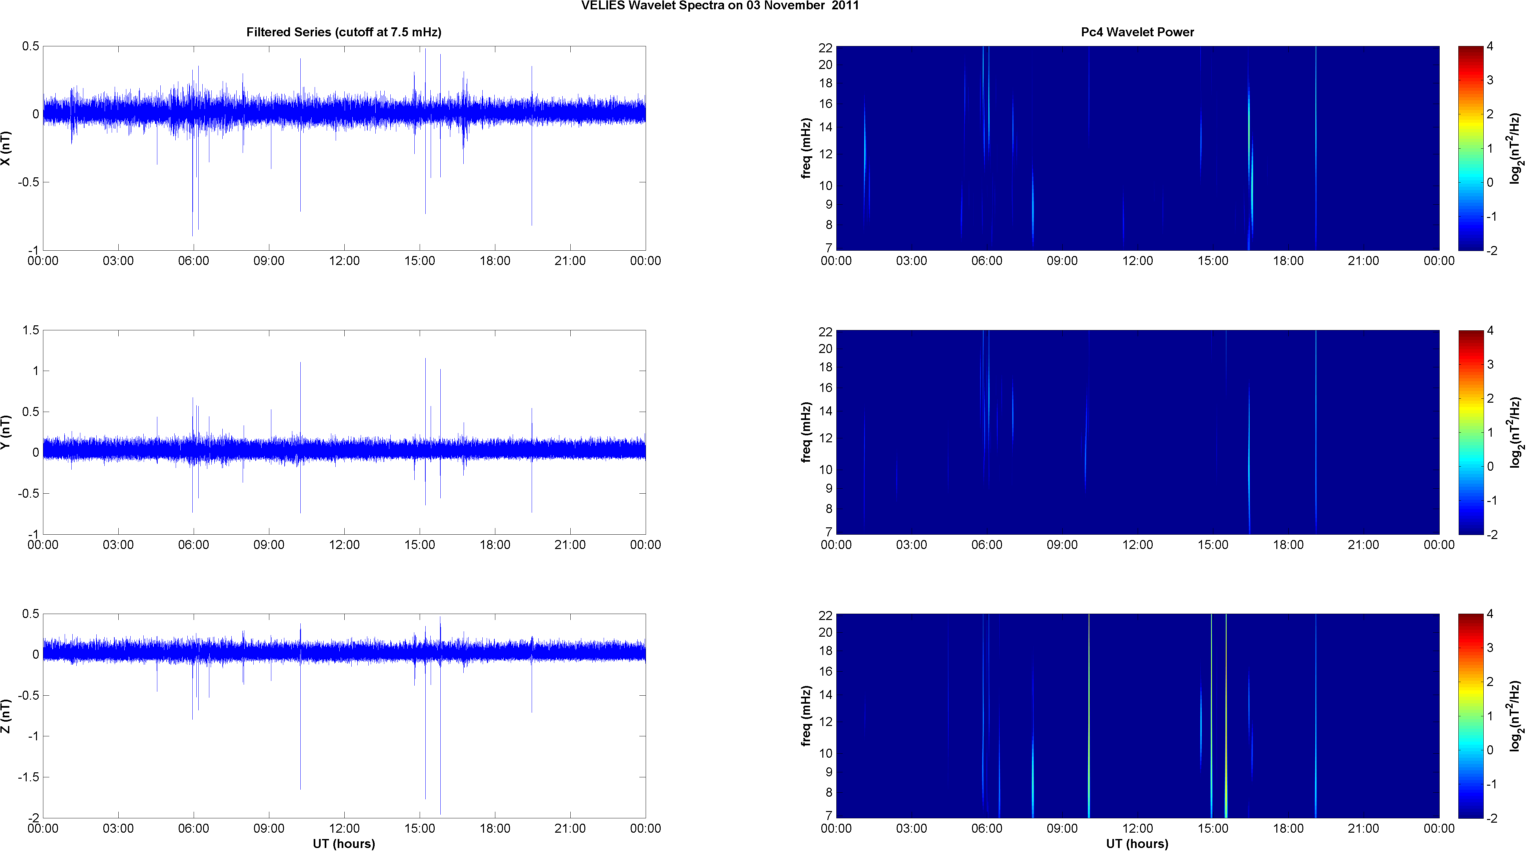Click the "freq (mHz)" label of Y-row spectrum

pyautogui.click(x=806, y=432)
